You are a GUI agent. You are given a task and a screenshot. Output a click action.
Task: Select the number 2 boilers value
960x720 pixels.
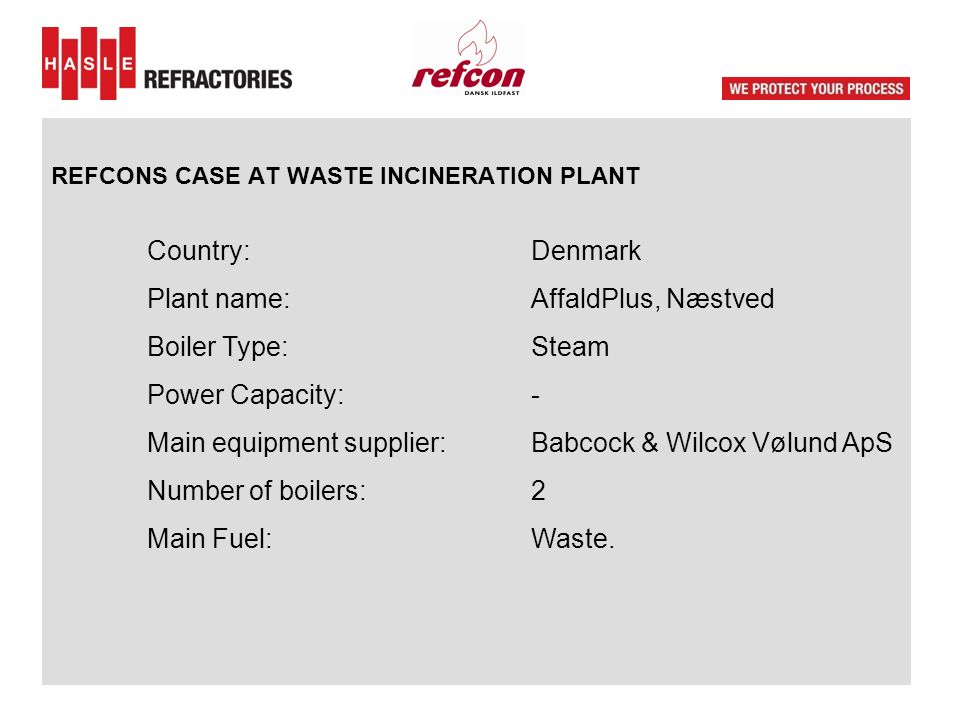tap(538, 491)
